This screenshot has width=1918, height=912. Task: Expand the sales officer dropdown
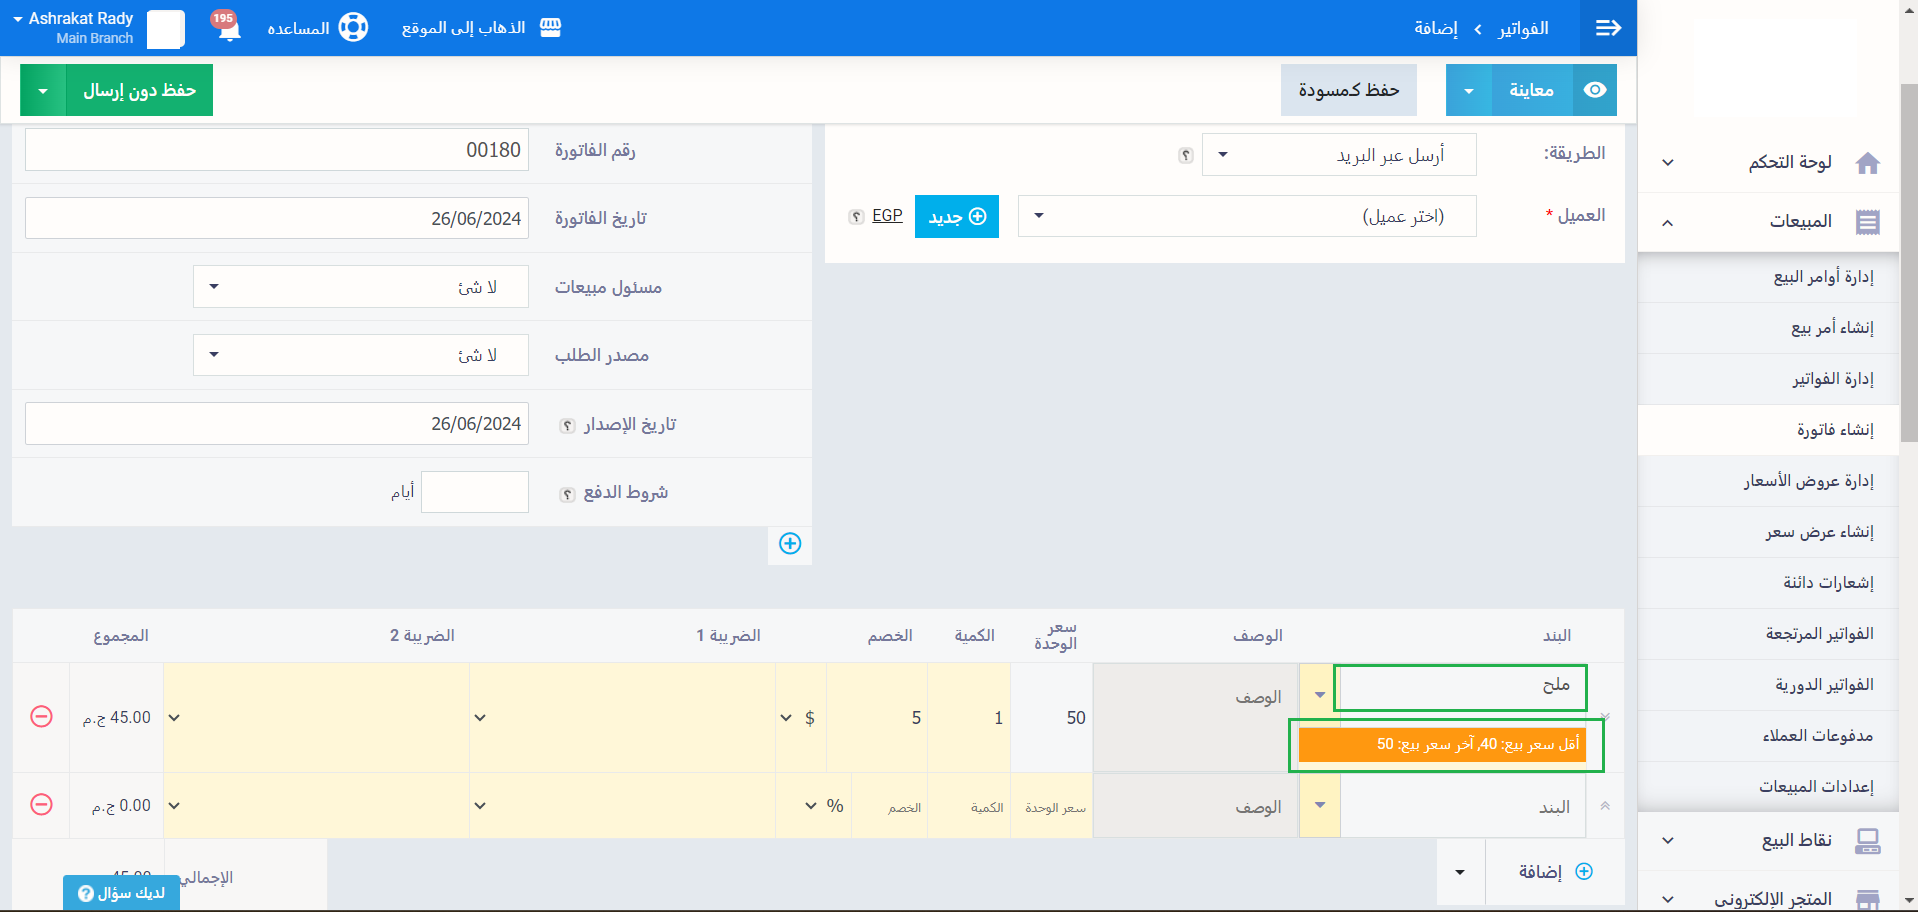(360, 287)
